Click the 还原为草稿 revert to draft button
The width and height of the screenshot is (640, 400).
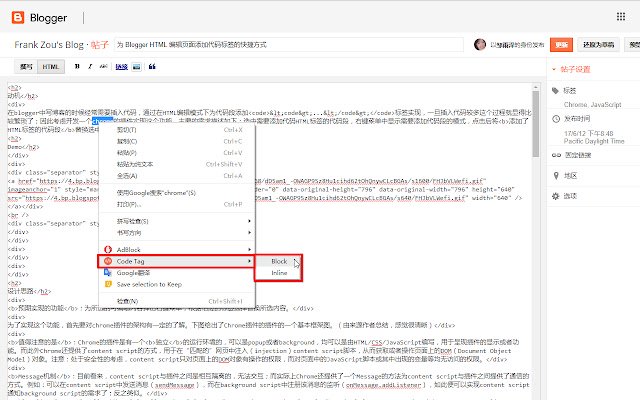tap(598, 44)
